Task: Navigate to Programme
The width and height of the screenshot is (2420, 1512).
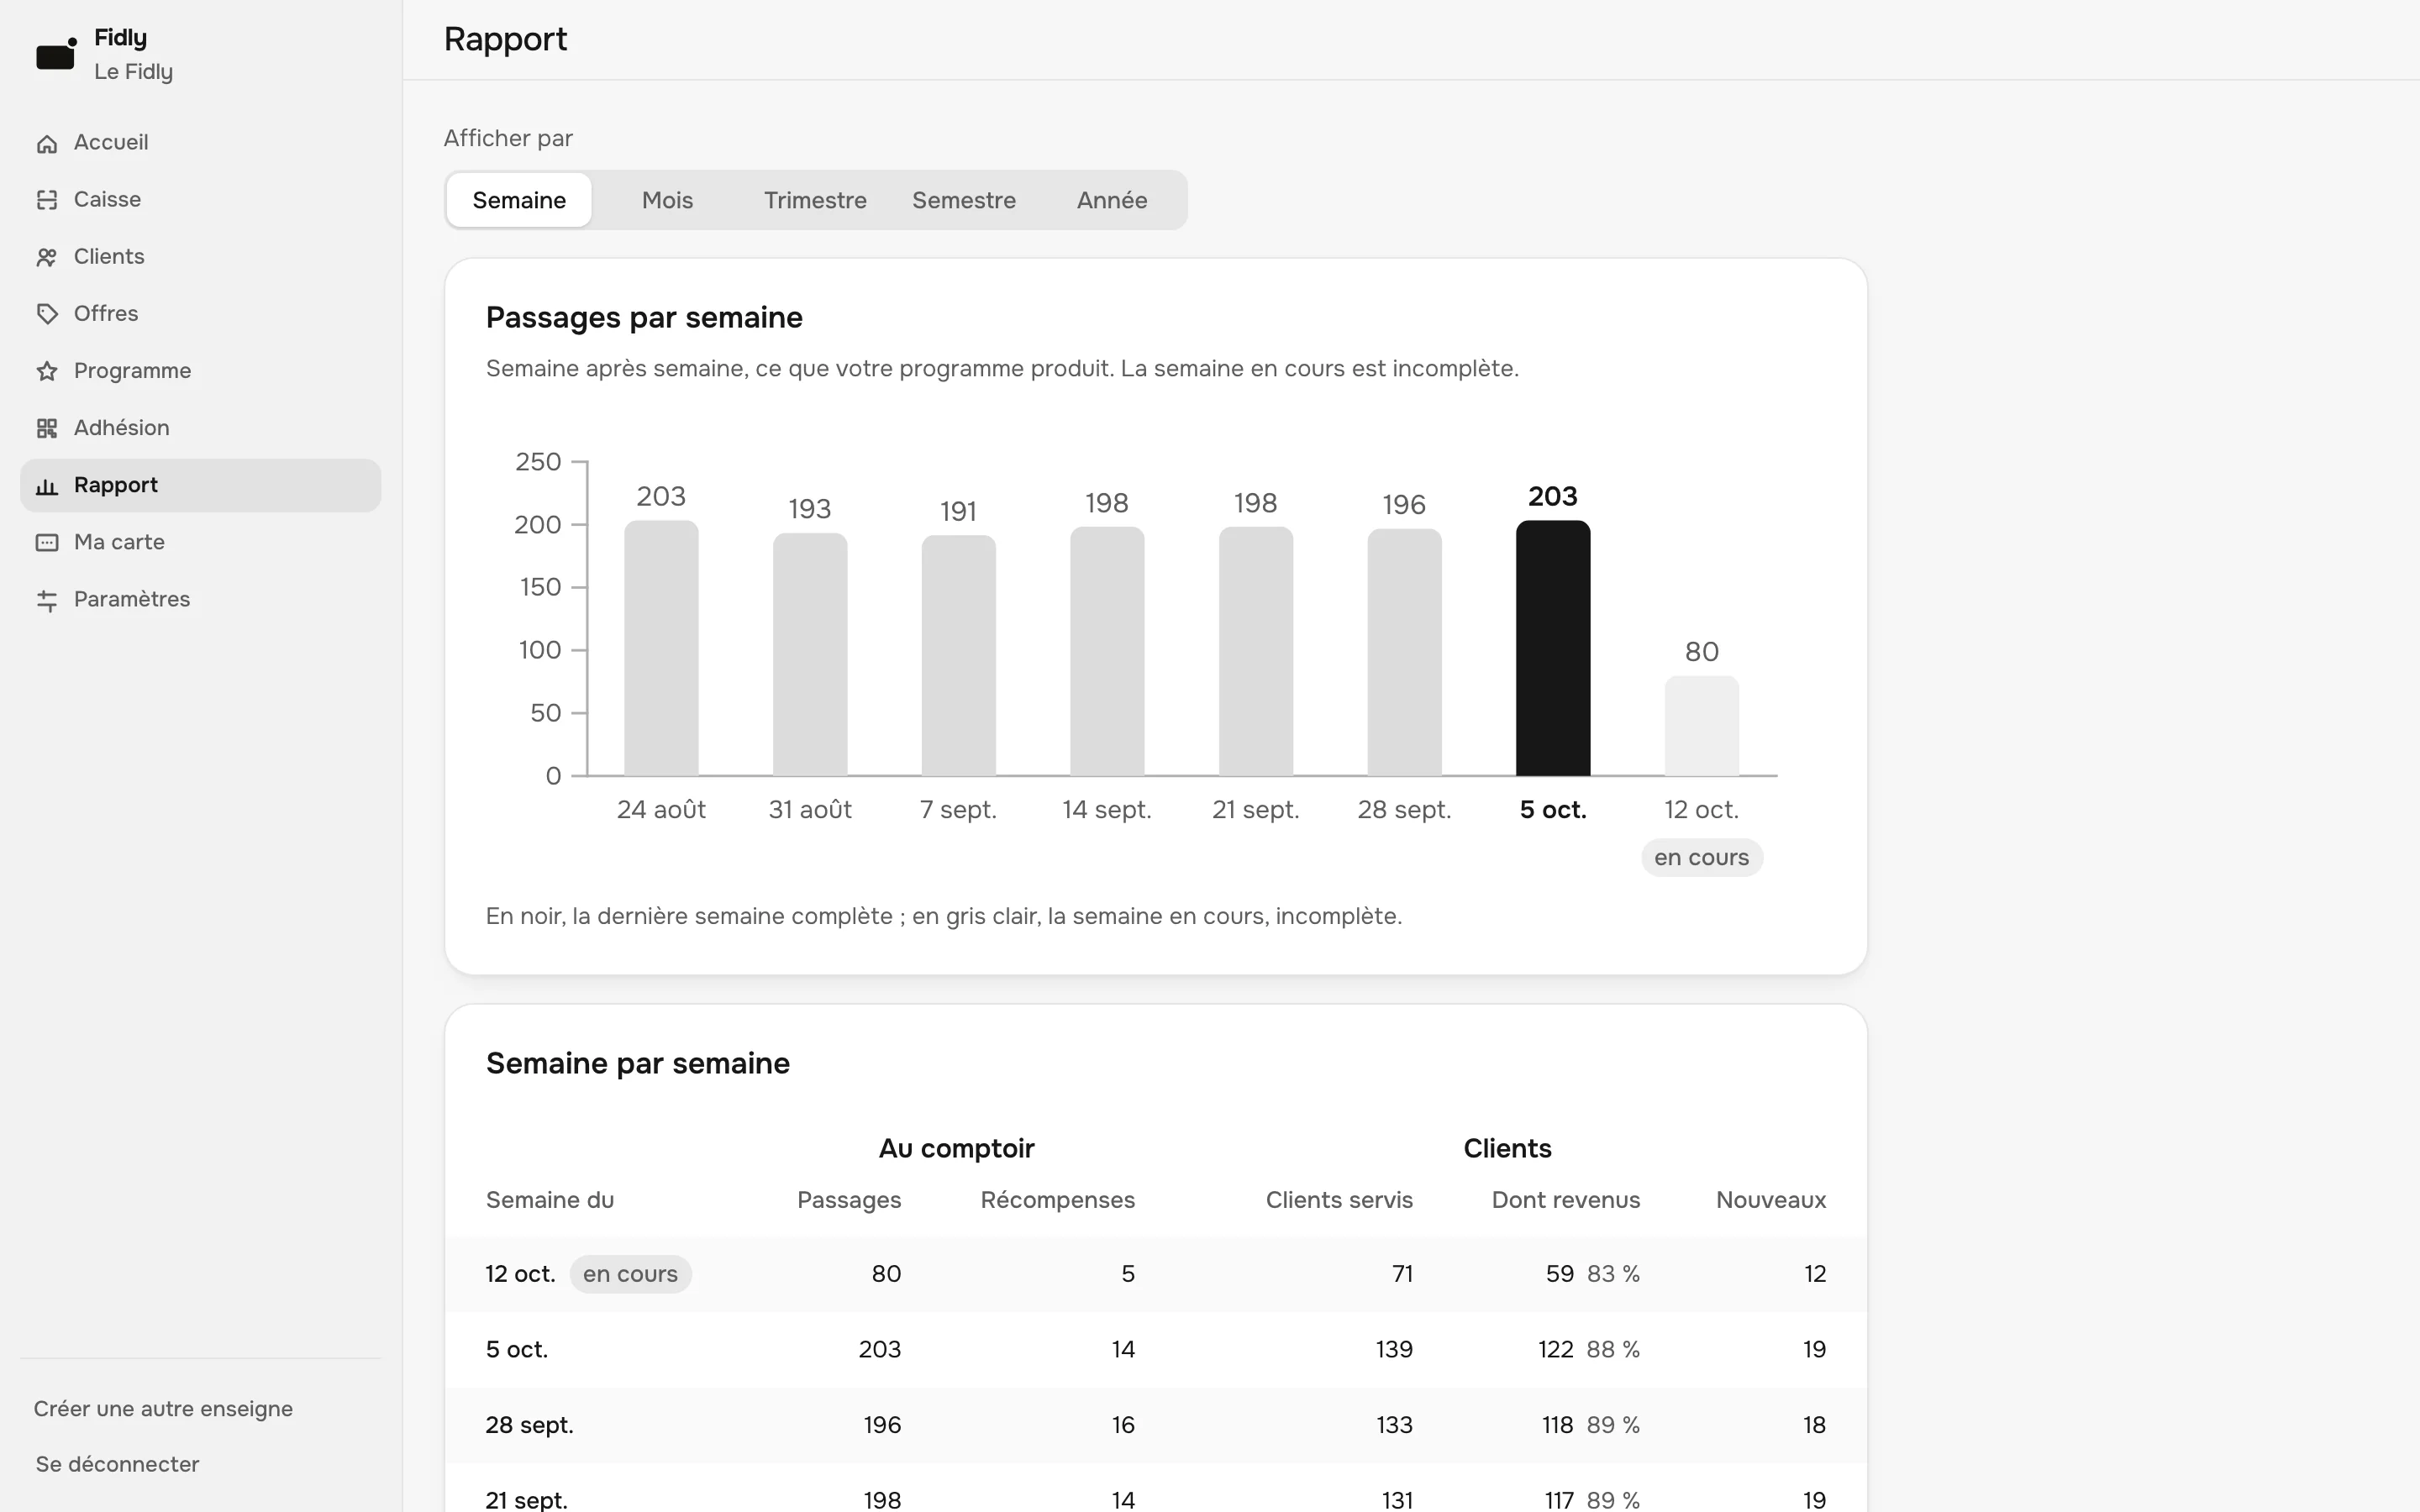Action: tap(200, 371)
